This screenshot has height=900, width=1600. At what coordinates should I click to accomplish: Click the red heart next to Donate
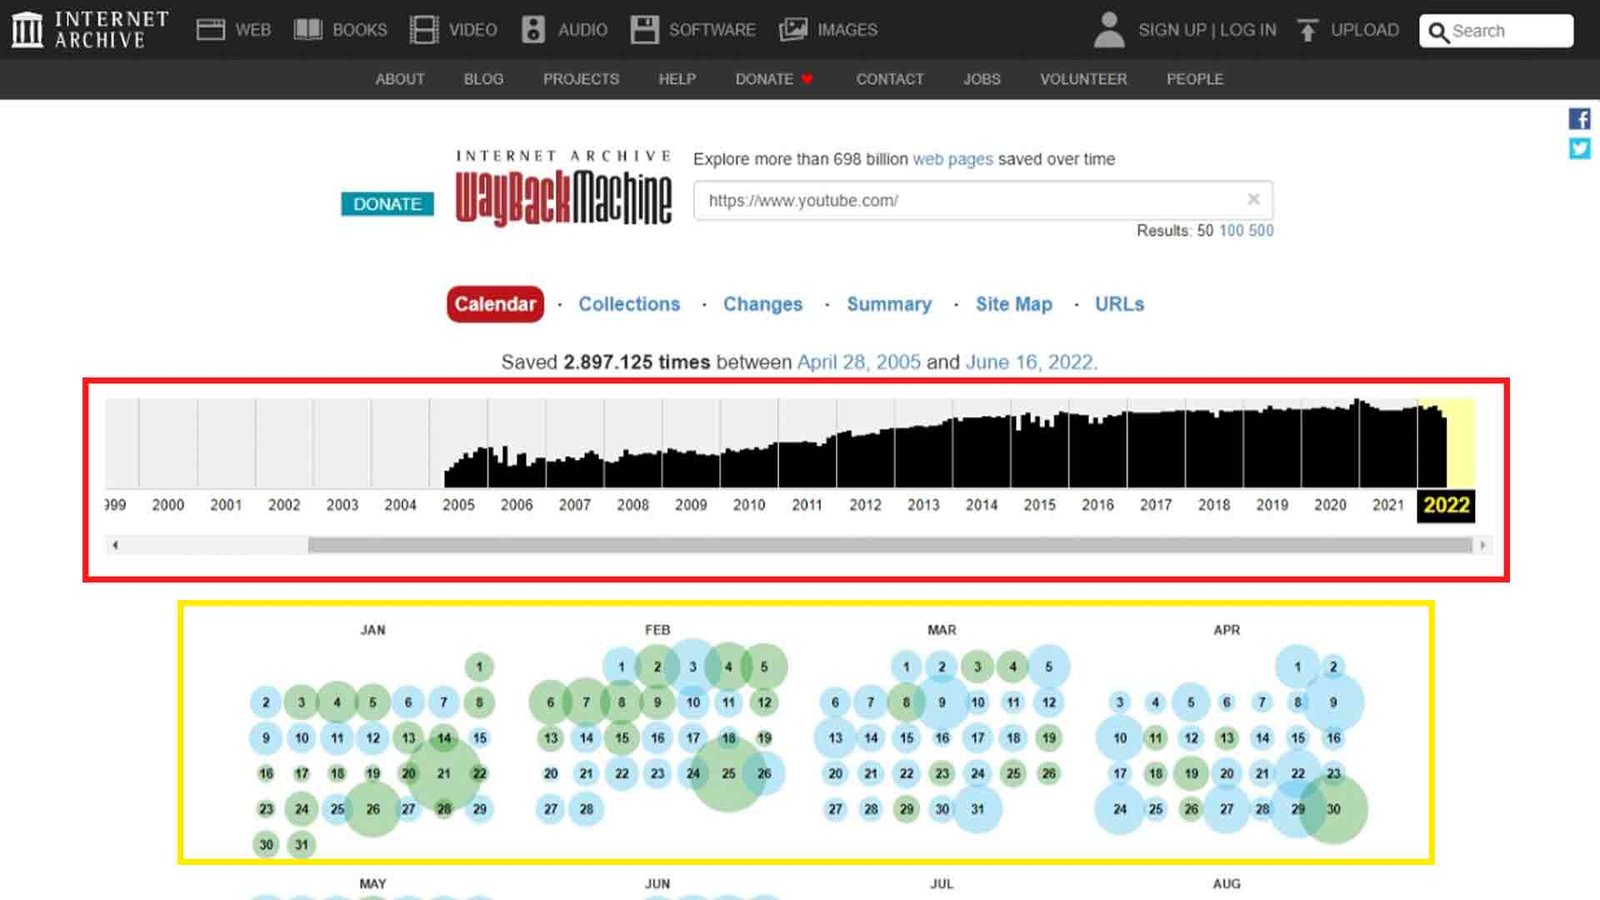click(807, 79)
